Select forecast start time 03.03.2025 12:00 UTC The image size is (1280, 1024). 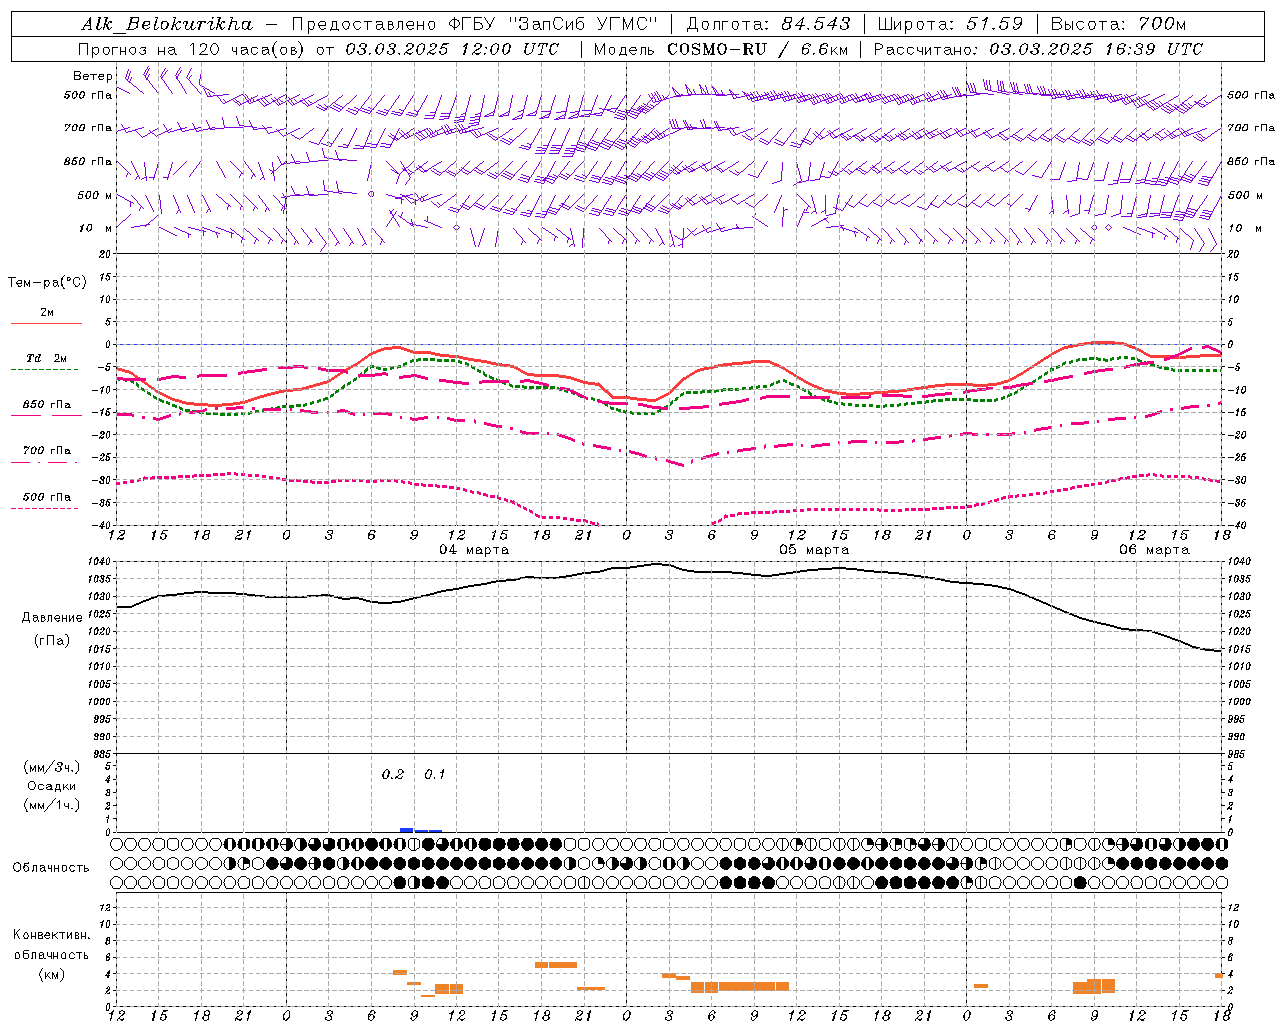[x=452, y=49]
